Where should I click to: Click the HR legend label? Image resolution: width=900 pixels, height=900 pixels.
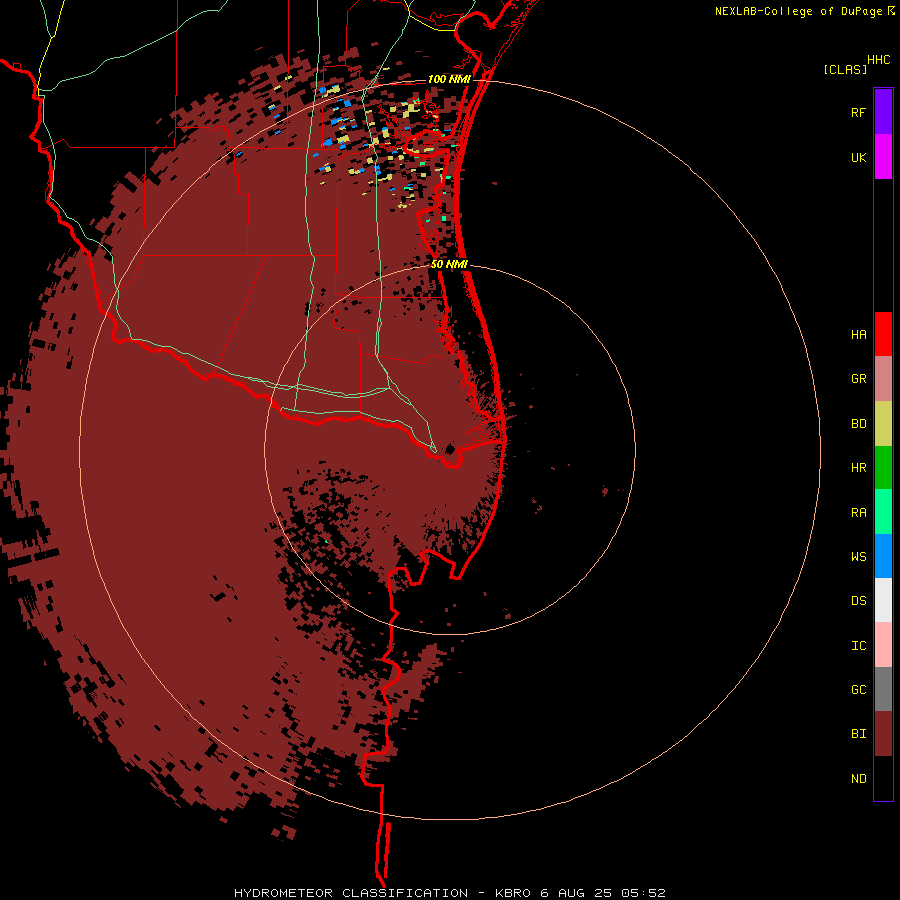[x=858, y=468]
